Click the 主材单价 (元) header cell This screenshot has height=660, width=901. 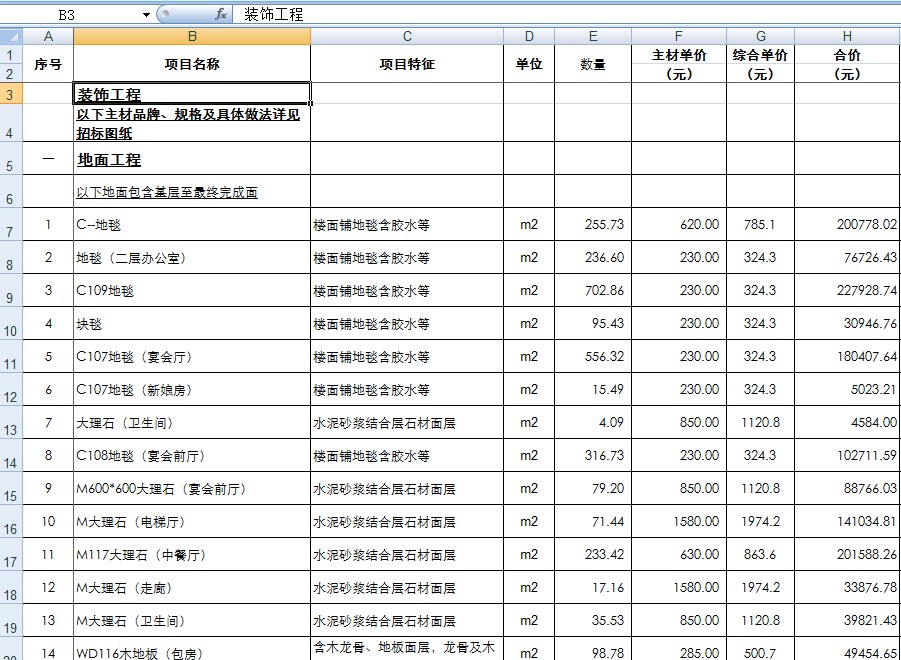click(679, 64)
